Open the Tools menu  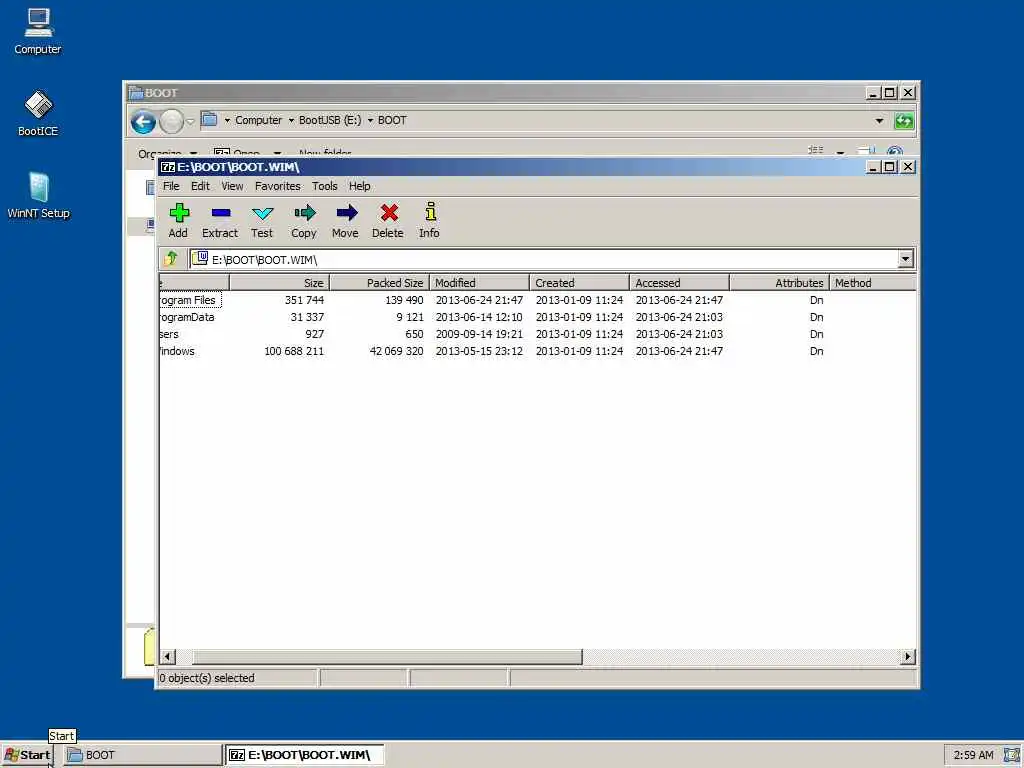(x=325, y=186)
